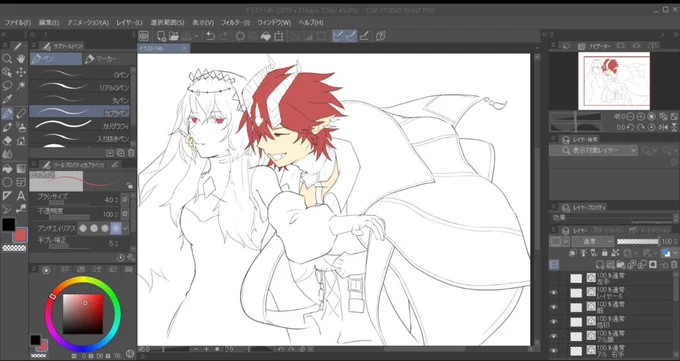Image resolution: width=680 pixels, height=361 pixels.
Task: Hide the アル 右手 layer
Action: click(x=553, y=351)
